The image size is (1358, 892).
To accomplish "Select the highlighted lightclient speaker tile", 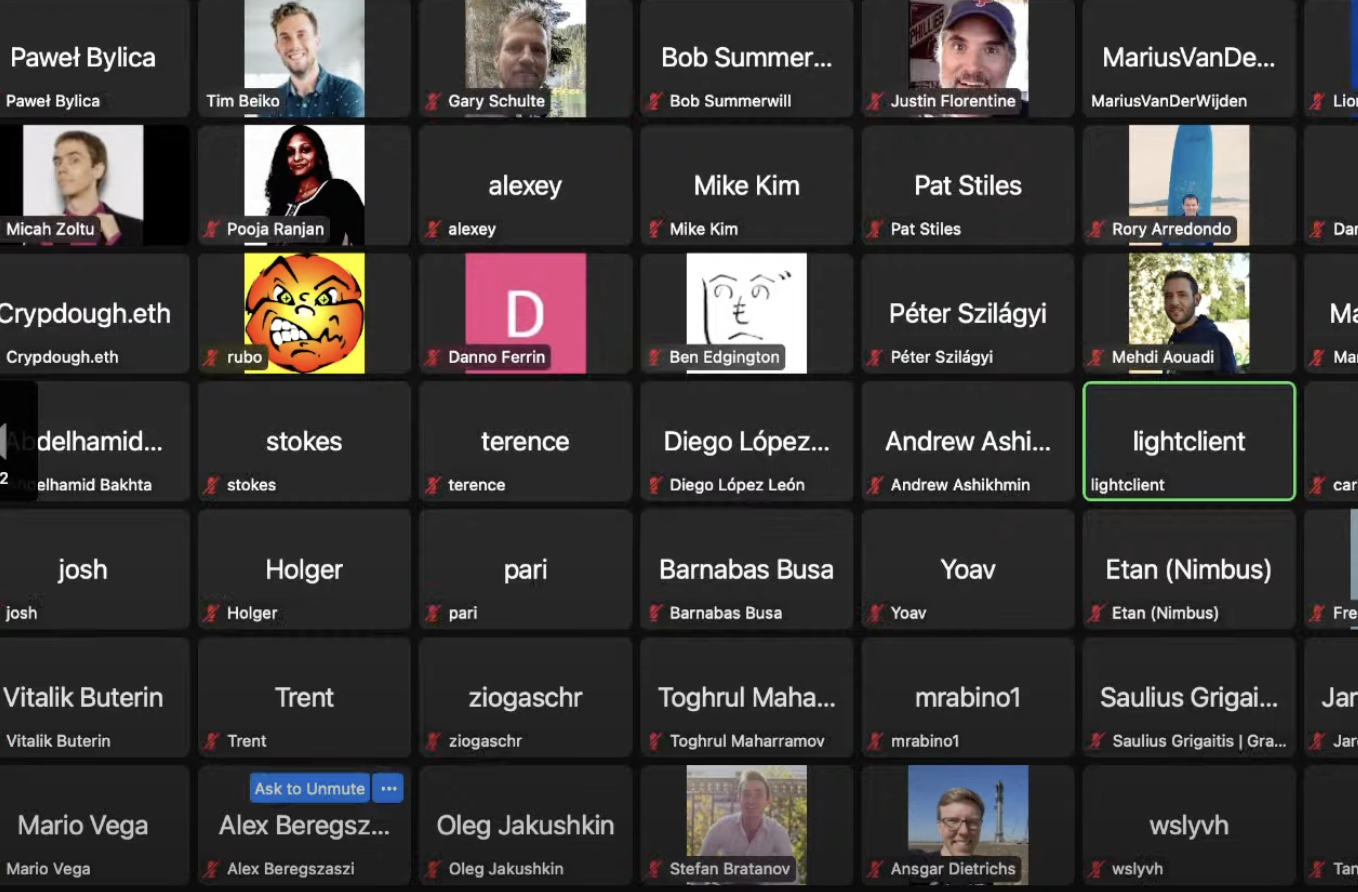I will (x=1189, y=441).
